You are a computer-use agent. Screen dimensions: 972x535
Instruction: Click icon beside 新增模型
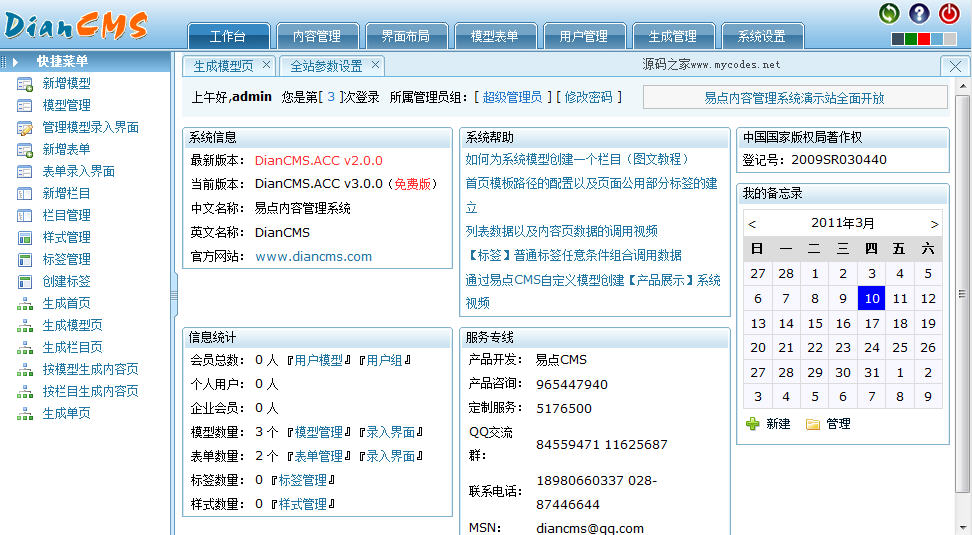click(x=25, y=84)
